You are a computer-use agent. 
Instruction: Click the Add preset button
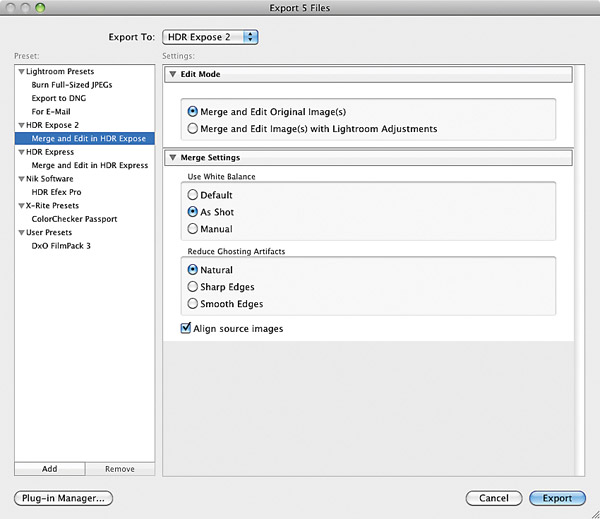[x=50, y=469]
